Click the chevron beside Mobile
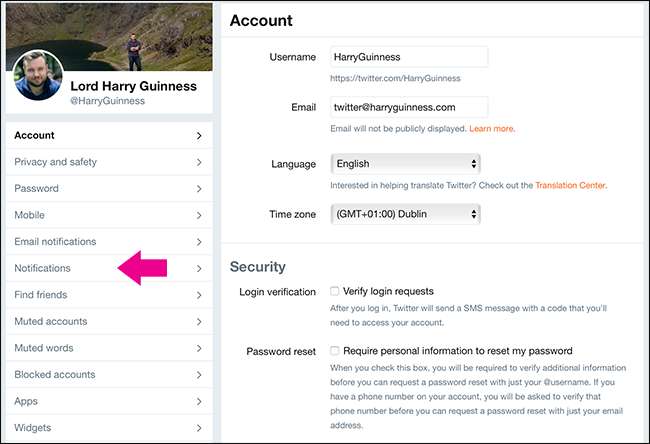Screen dimensions: 650x444 pyautogui.click(x=199, y=215)
